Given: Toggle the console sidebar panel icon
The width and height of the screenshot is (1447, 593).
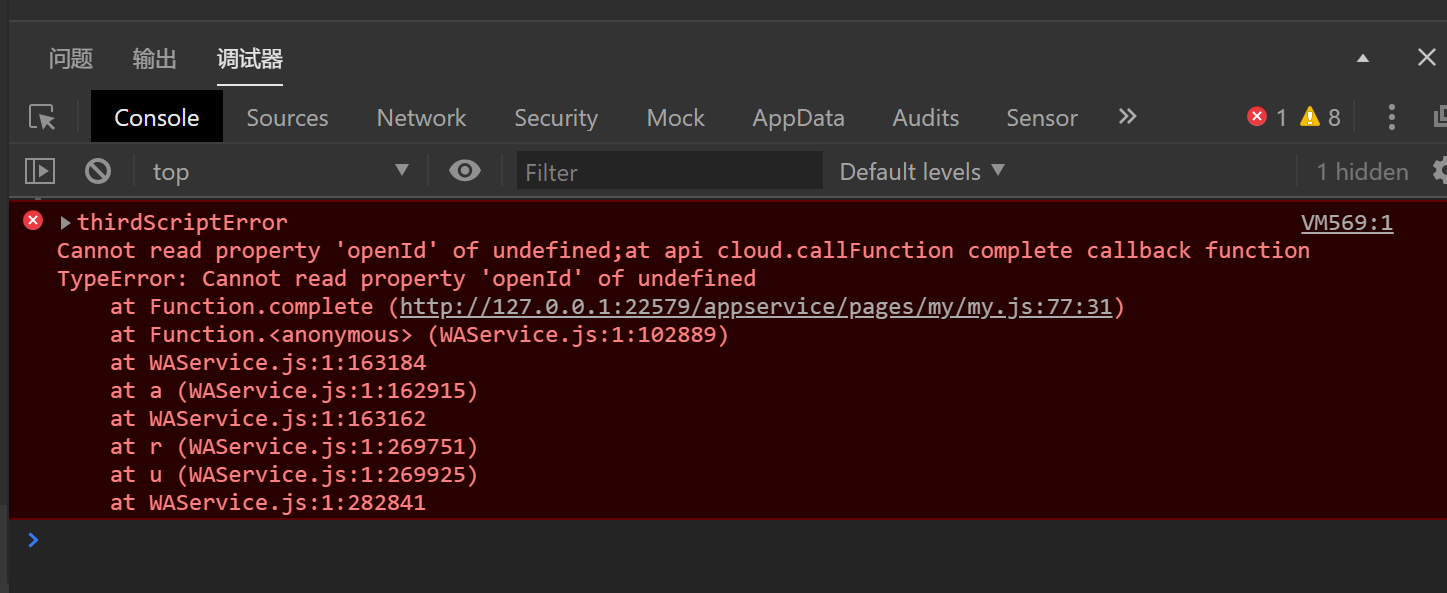Looking at the screenshot, I should pyautogui.click(x=40, y=171).
